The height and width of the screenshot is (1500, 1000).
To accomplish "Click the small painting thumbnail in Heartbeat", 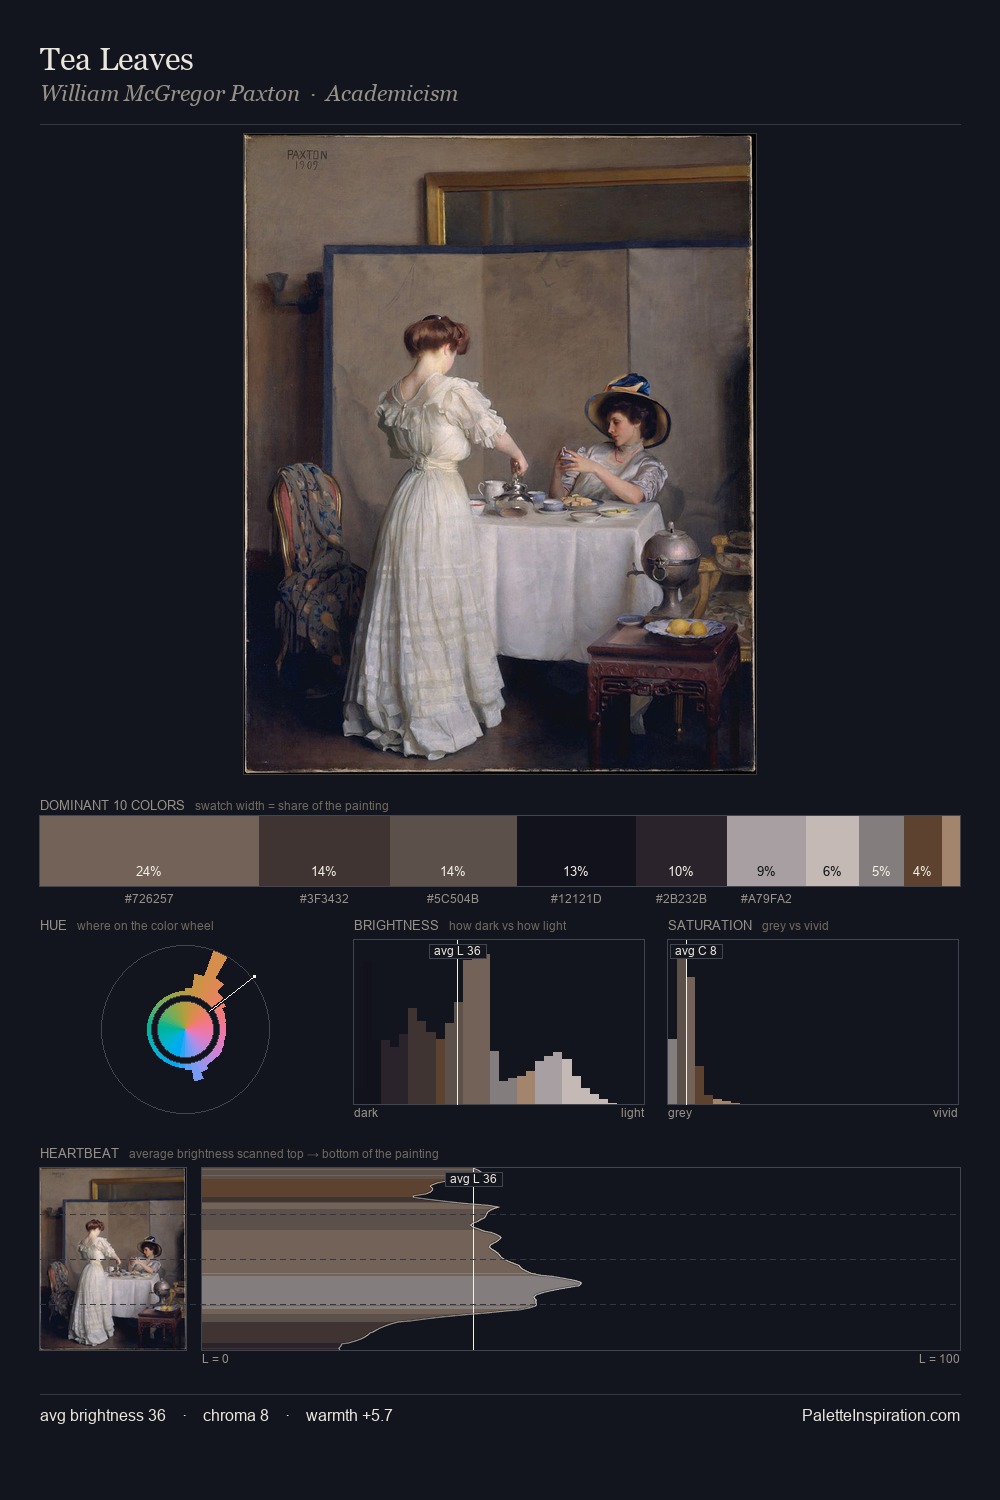I will coord(113,1259).
